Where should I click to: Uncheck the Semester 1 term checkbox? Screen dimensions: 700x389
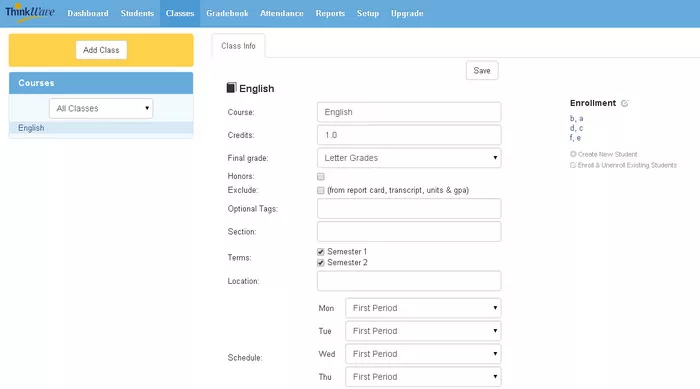click(x=321, y=252)
